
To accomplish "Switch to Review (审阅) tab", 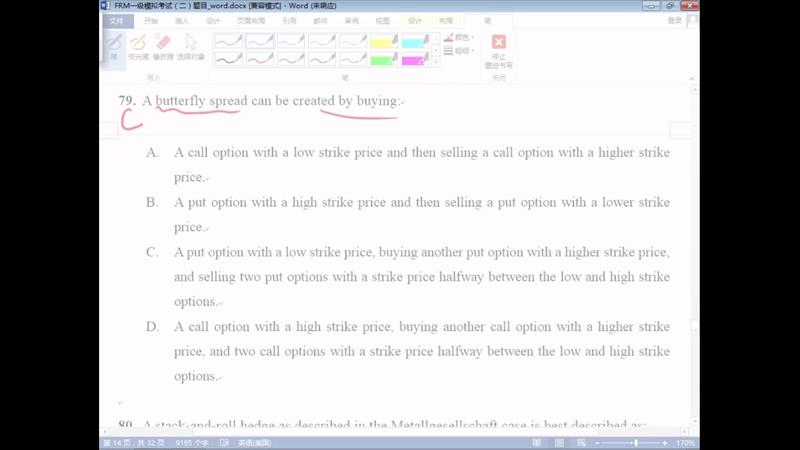I will click(x=352, y=20).
